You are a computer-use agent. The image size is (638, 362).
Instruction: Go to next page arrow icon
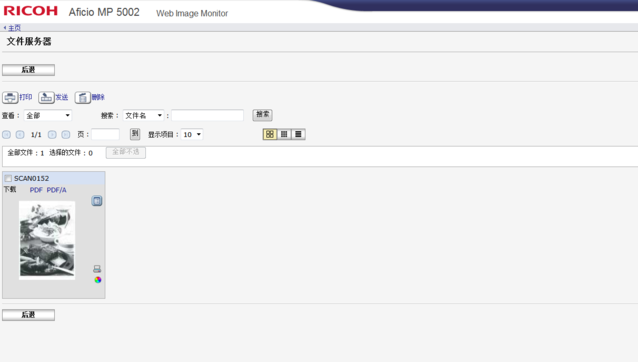[52, 135]
